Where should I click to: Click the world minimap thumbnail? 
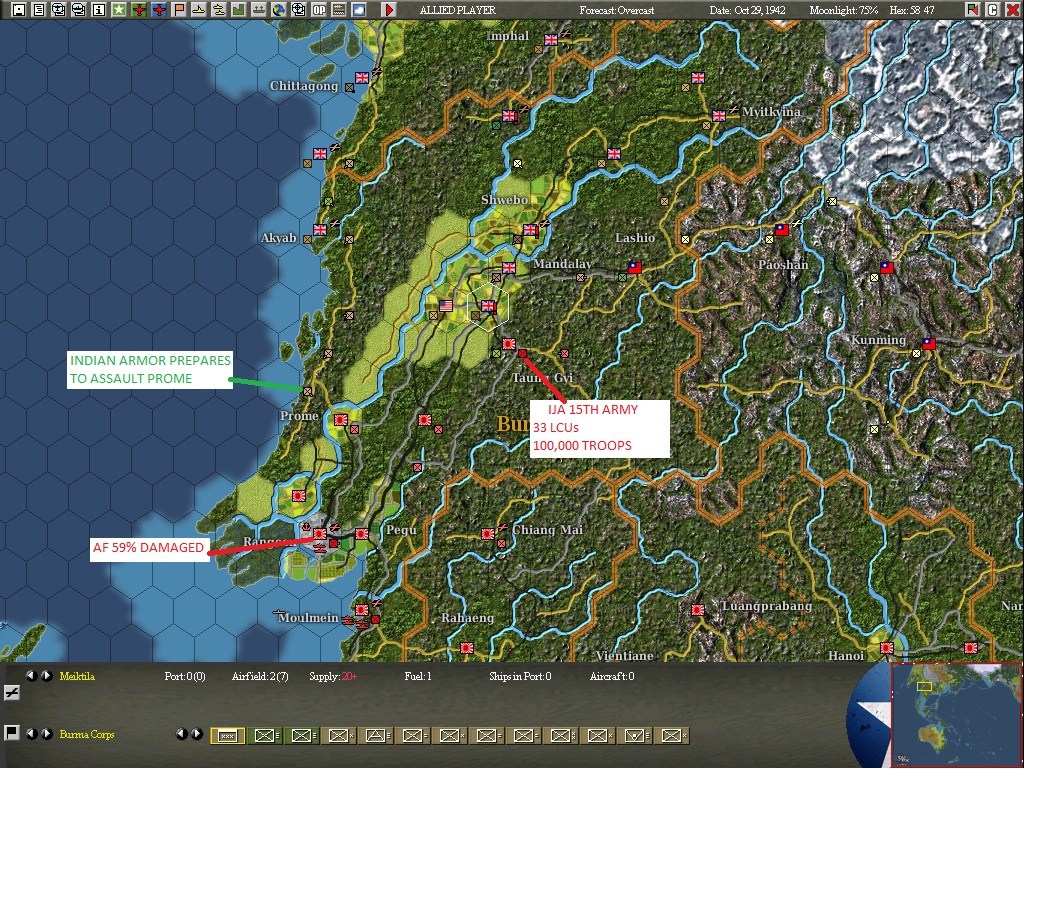tap(956, 715)
